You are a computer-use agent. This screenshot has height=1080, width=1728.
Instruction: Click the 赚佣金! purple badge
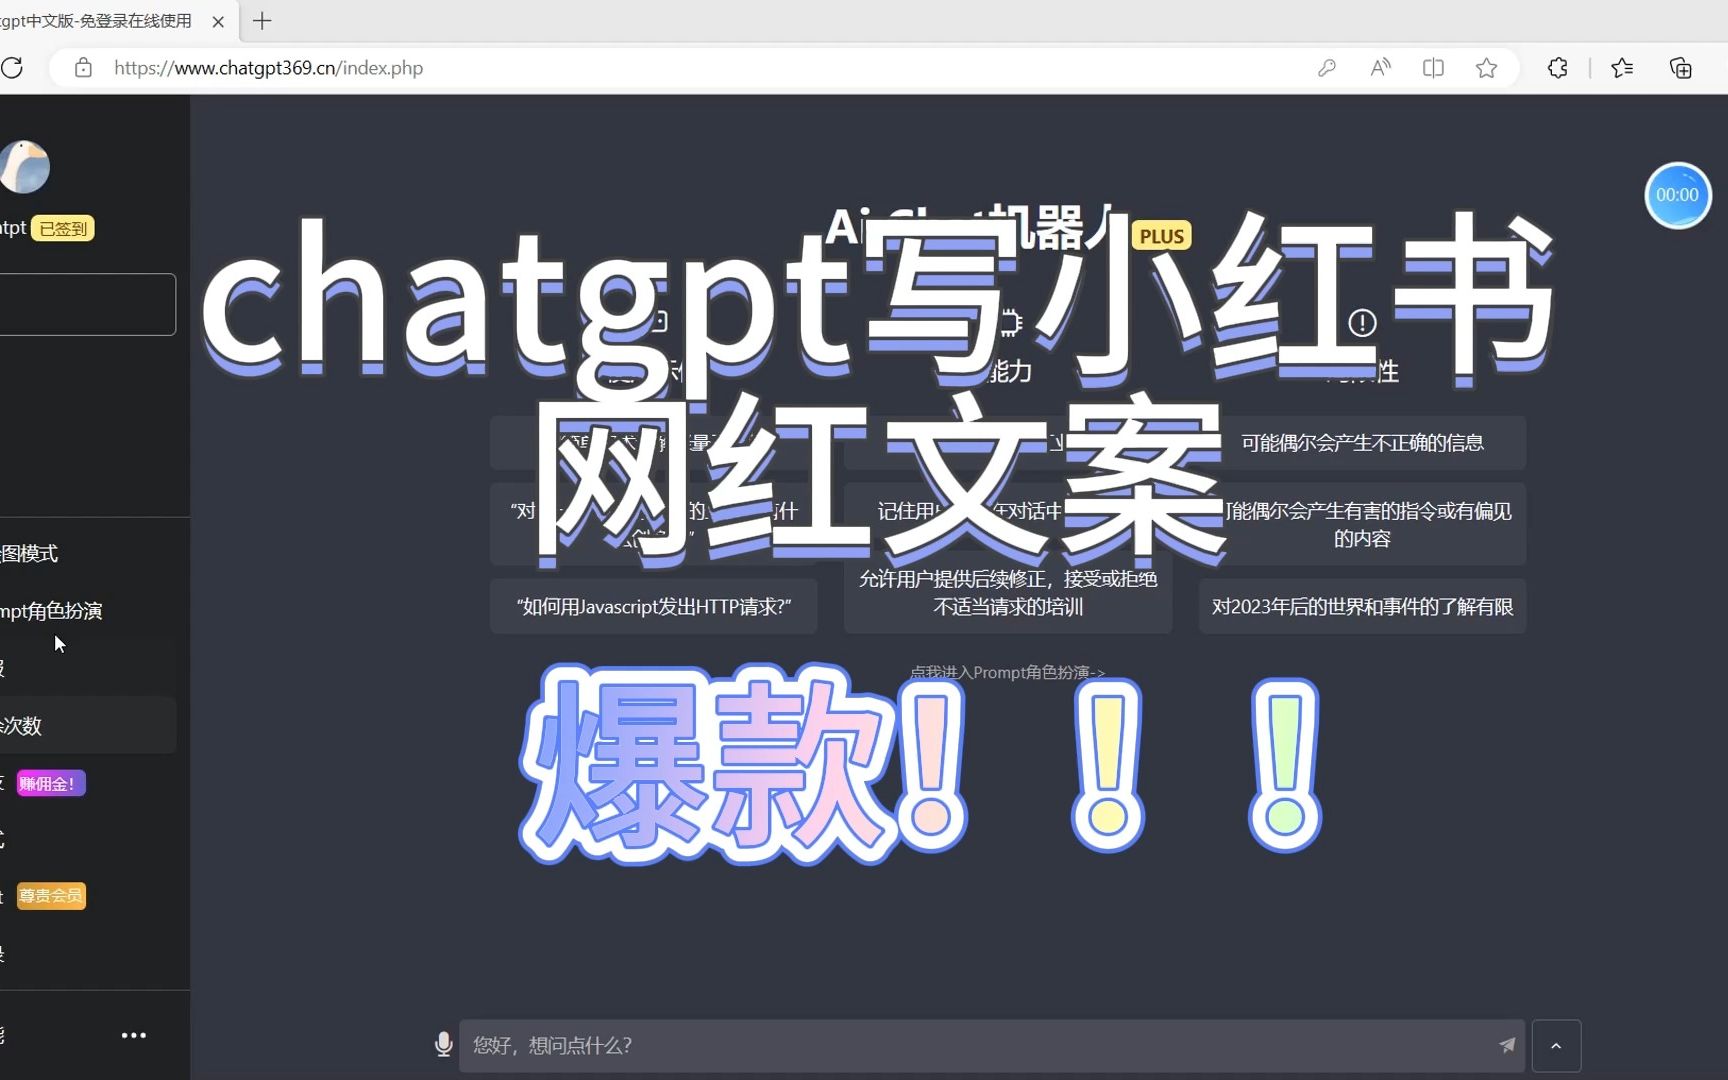pyautogui.click(x=49, y=783)
